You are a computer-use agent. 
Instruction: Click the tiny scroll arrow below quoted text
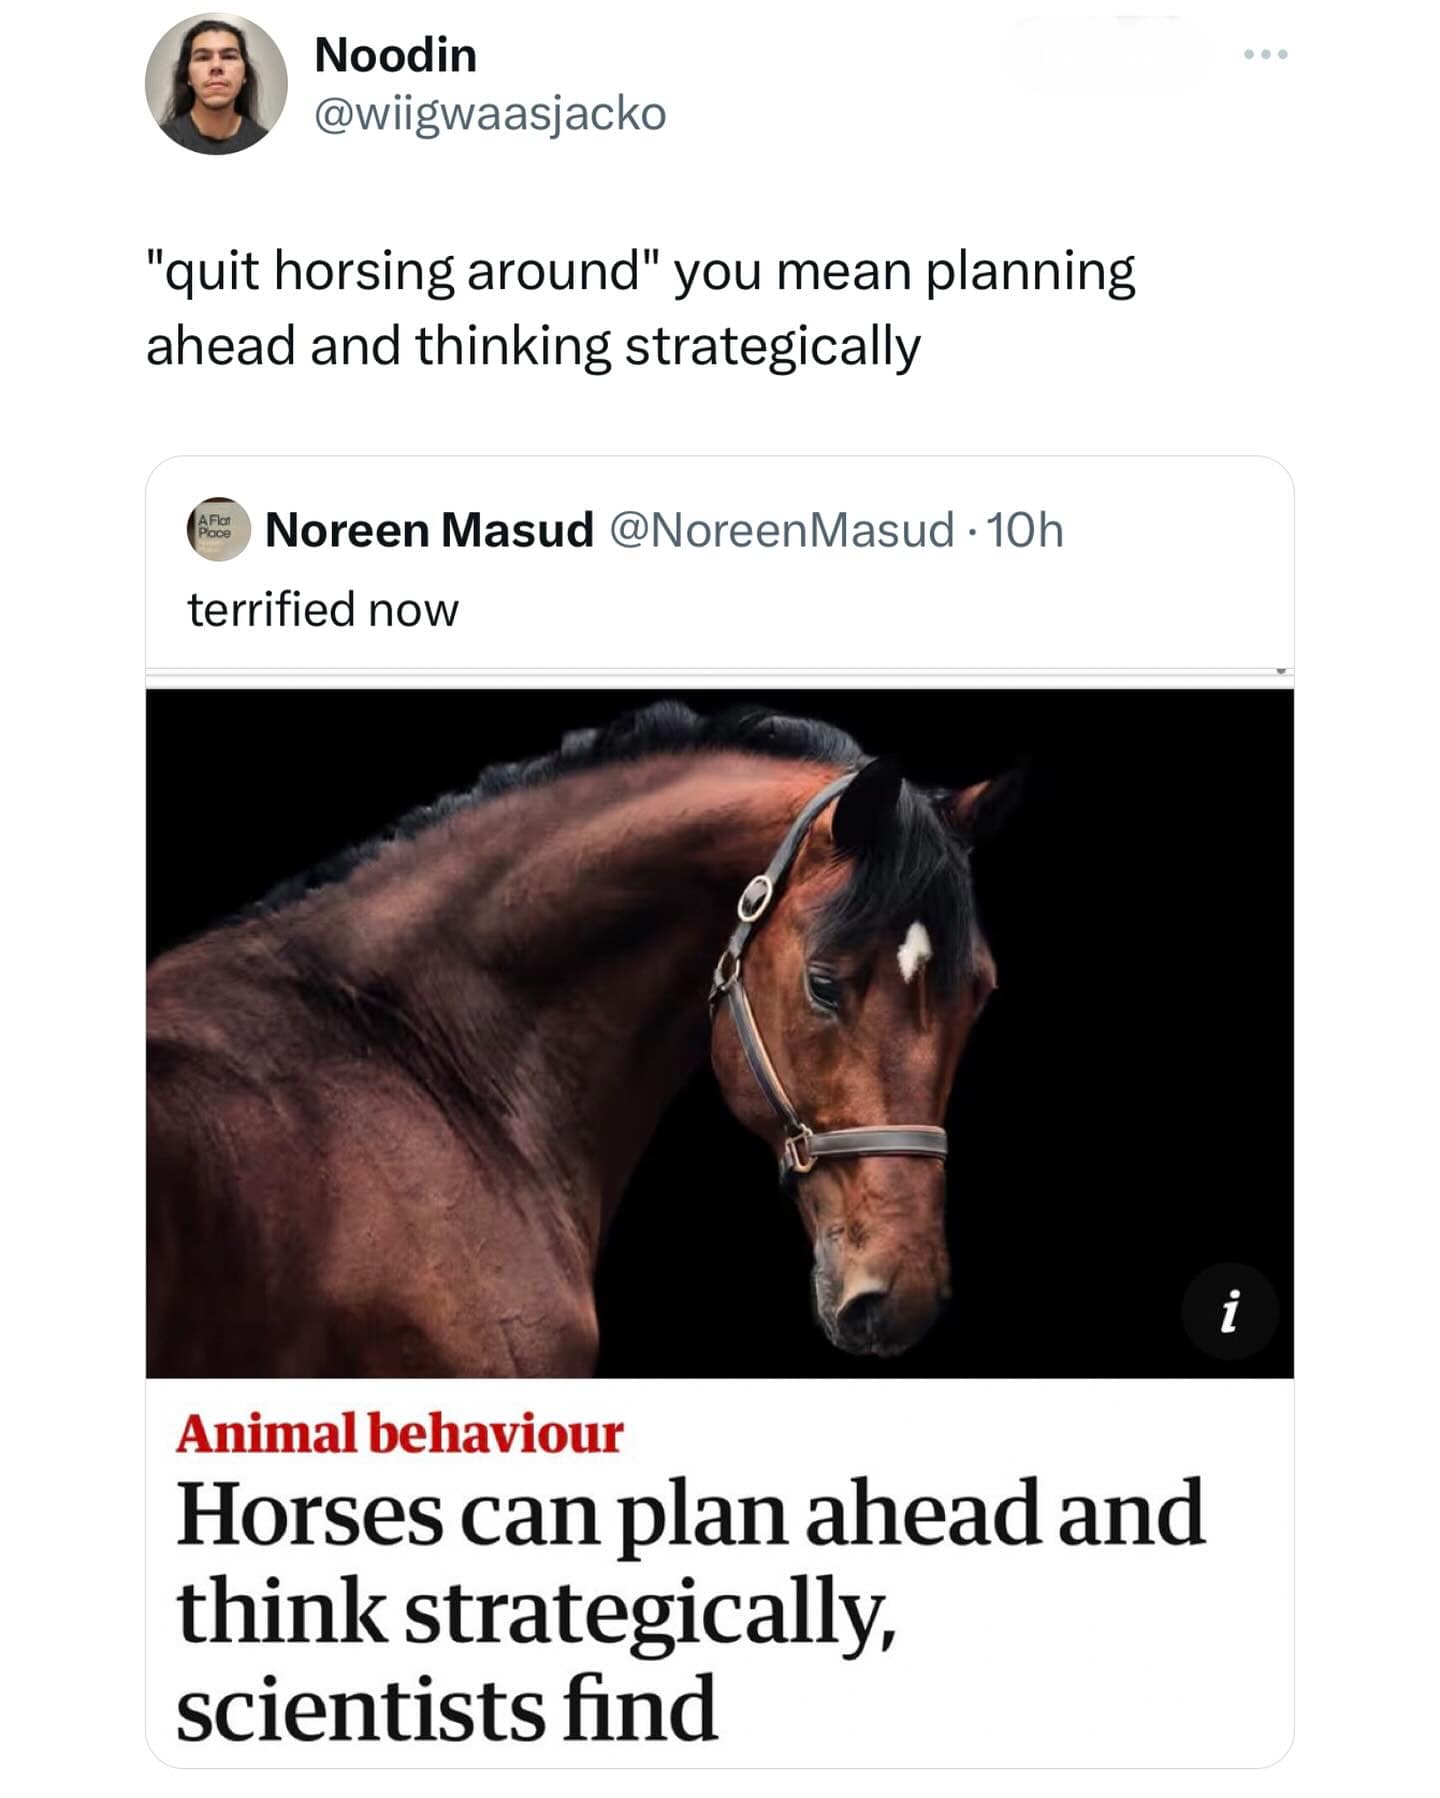1280,671
